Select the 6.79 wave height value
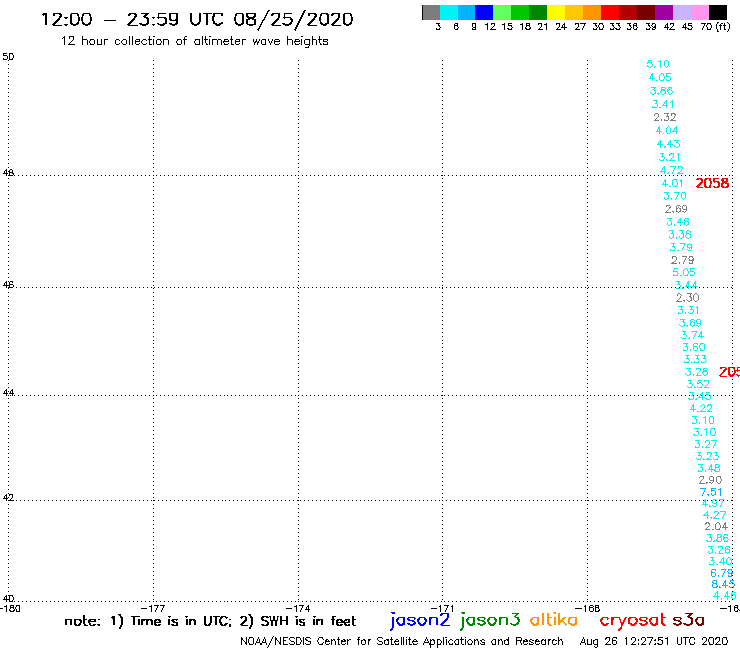 [x=722, y=573]
